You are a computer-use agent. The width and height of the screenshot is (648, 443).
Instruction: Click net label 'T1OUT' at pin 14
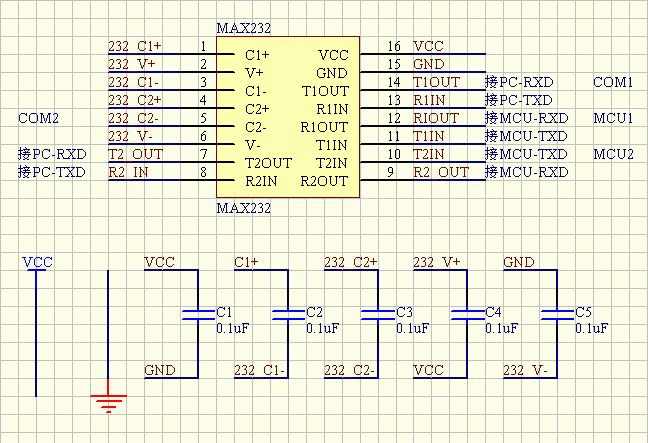(436, 82)
